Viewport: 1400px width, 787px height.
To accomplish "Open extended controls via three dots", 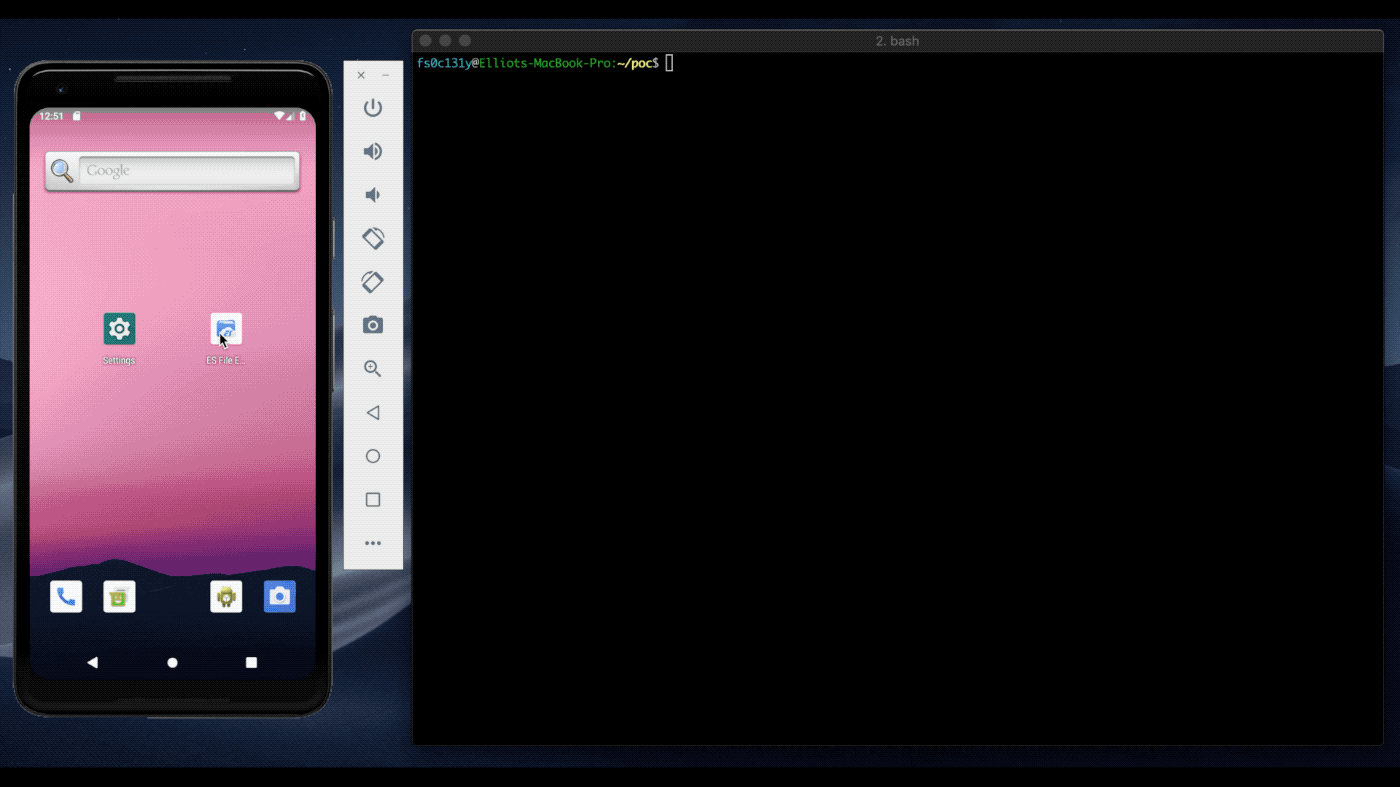I will [x=373, y=543].
